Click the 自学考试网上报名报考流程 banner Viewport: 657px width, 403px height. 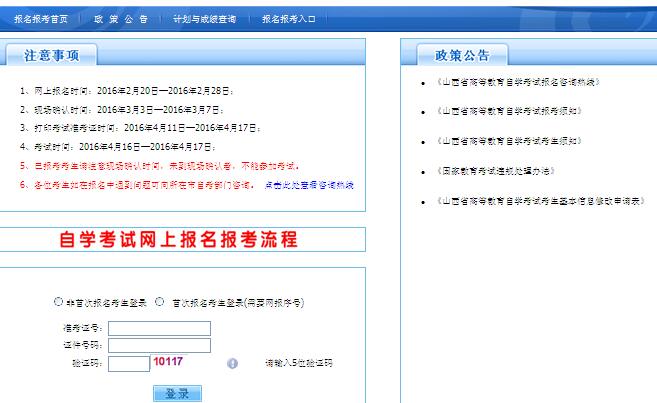[179, 239]
